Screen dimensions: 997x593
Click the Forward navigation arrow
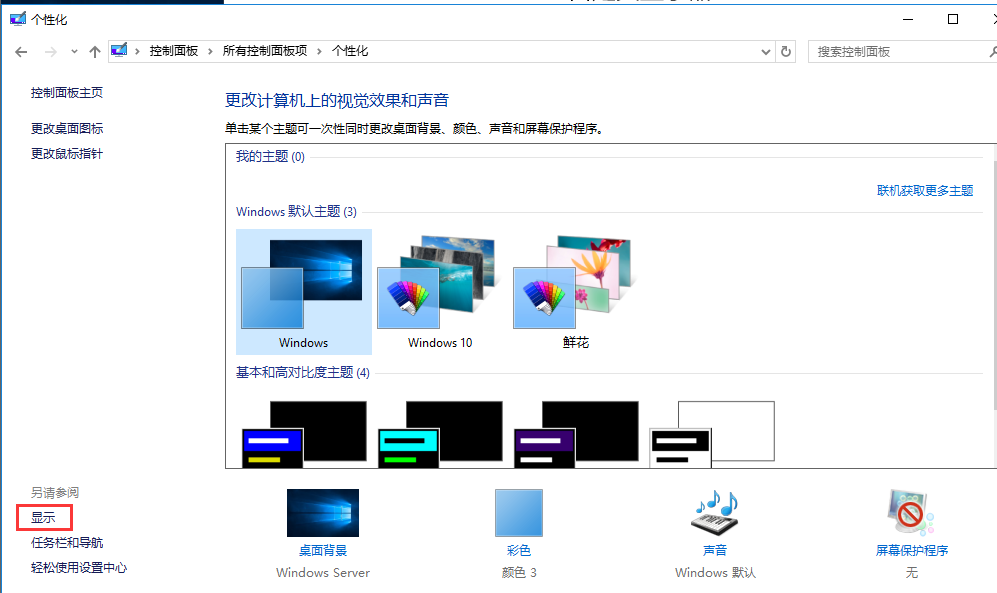51,52
